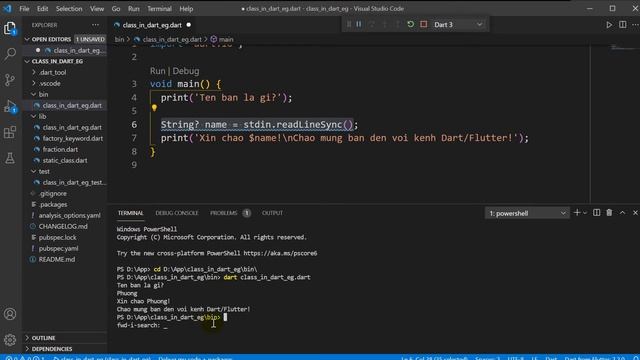Select the class_in_dart_eg.dart editor tab
This screenshot has height=360, width=640.
[152, 25]
